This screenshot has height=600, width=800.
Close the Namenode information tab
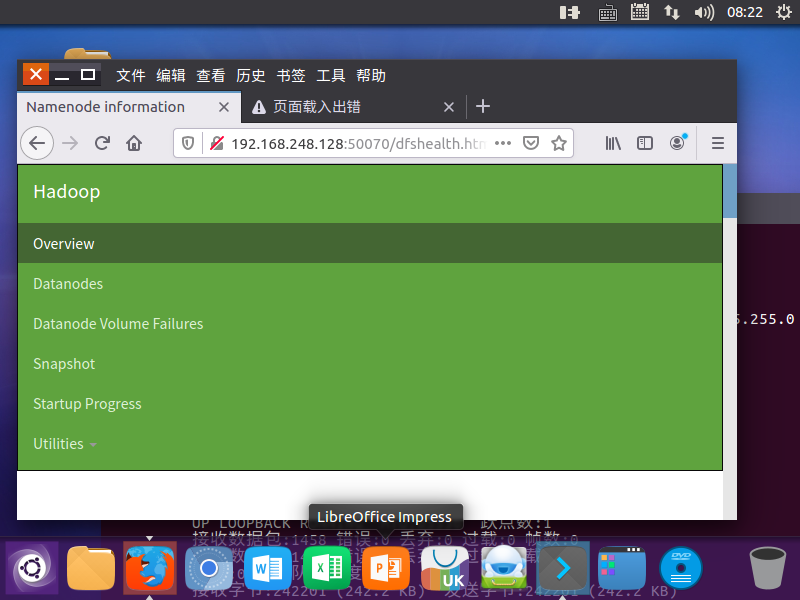coord(223,107)
